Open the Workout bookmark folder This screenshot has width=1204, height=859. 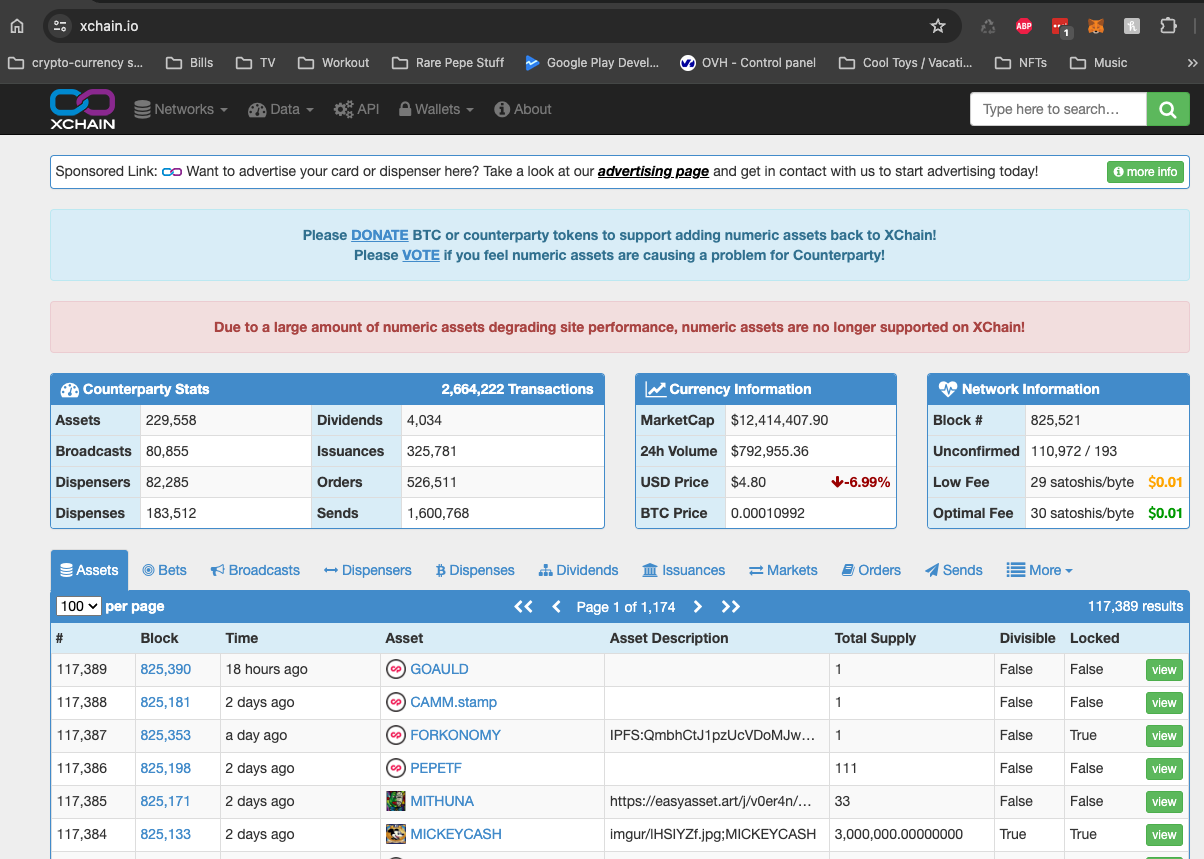tap(334, 62)
